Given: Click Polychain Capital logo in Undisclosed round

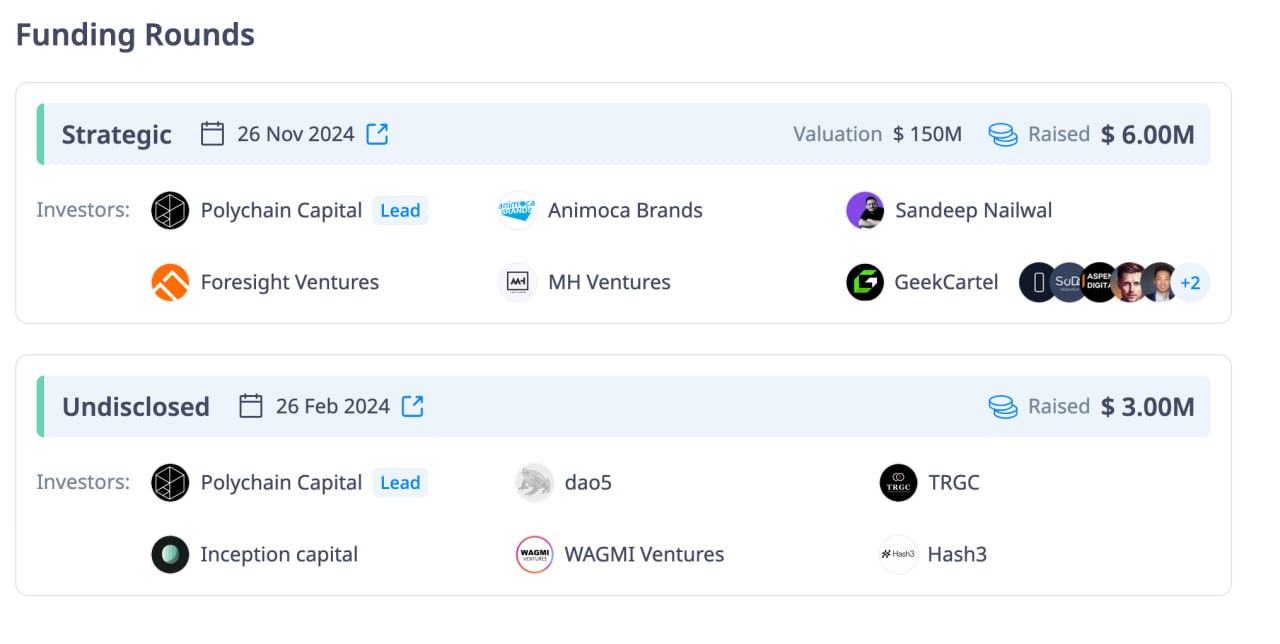Looking at the screenshot, I should (x=170, y=483).
